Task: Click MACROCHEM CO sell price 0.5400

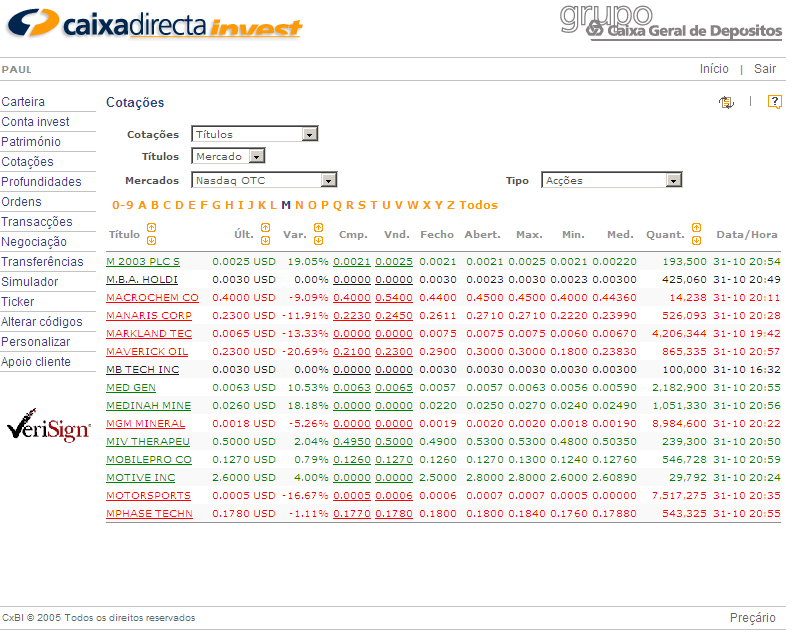Action: pos(394,298)
